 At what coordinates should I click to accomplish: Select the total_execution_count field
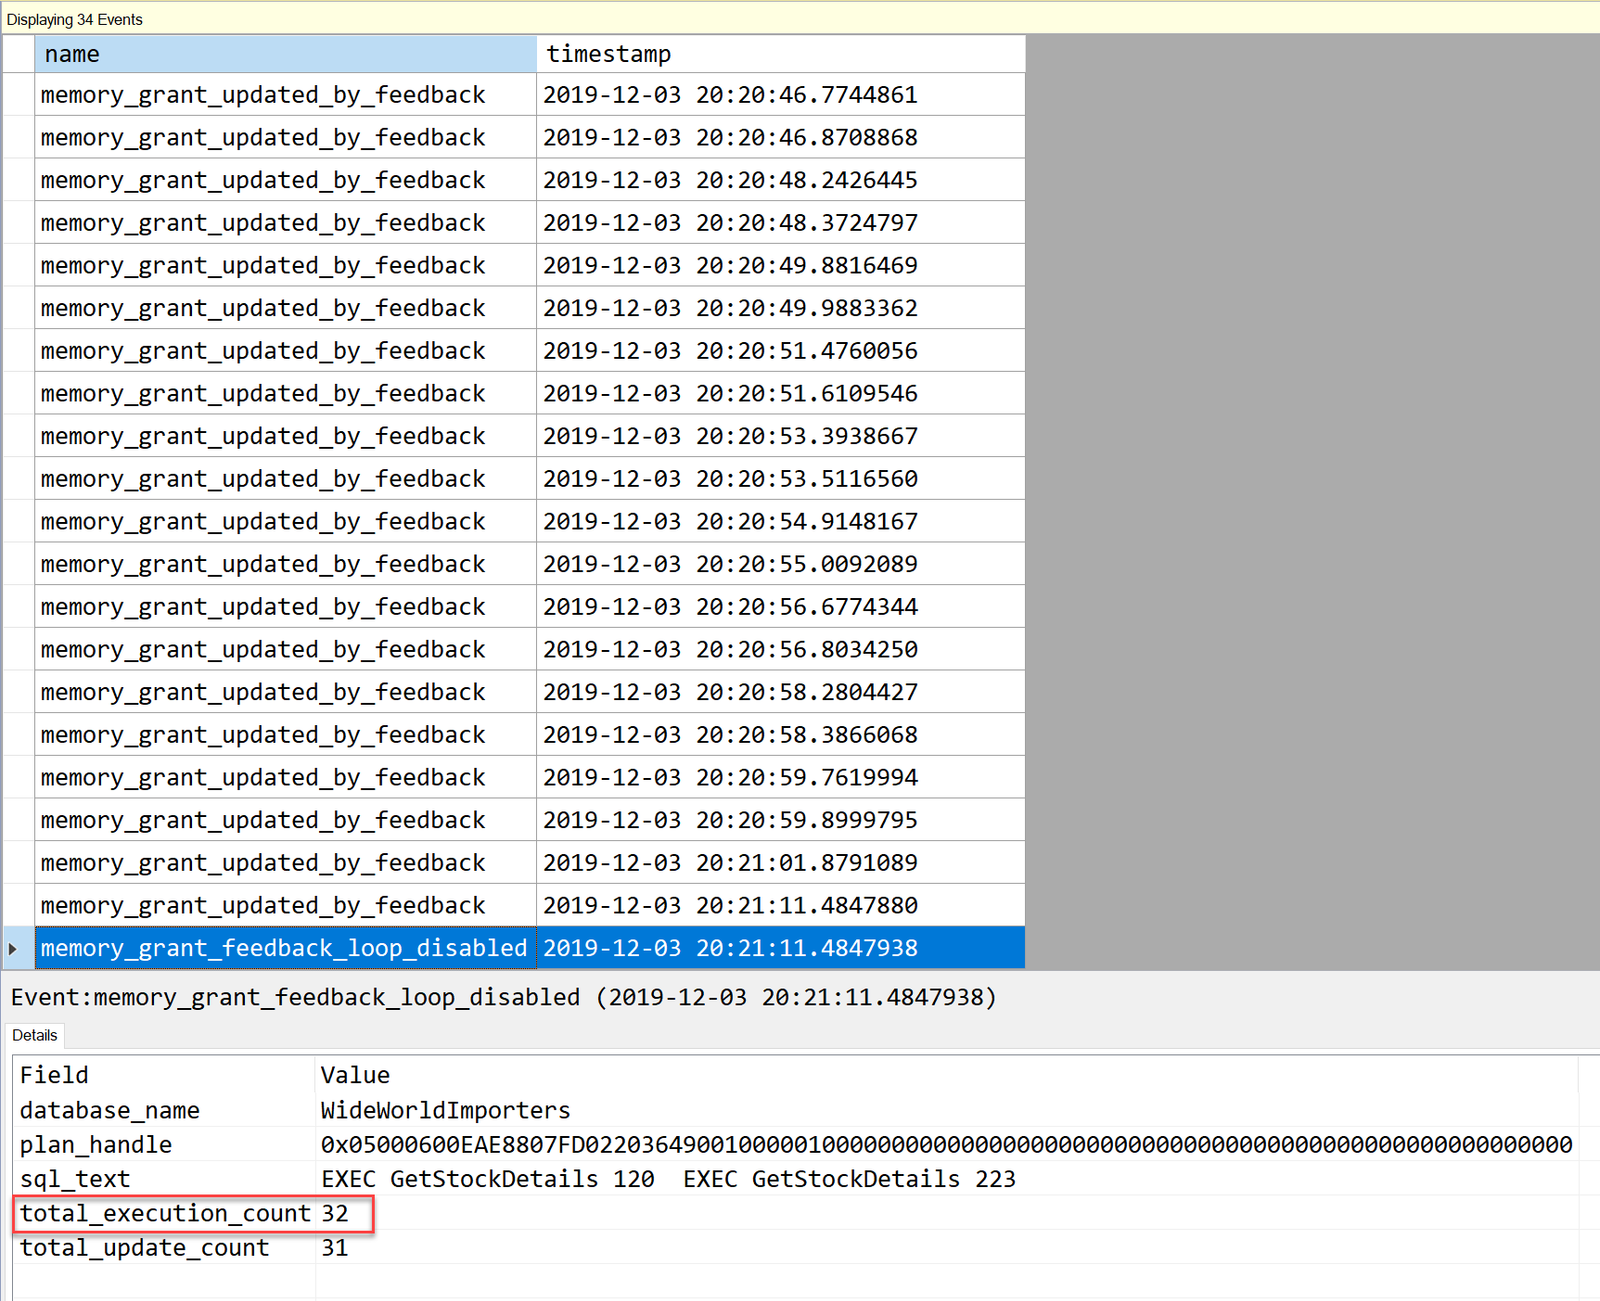[x=165, y=1213]
